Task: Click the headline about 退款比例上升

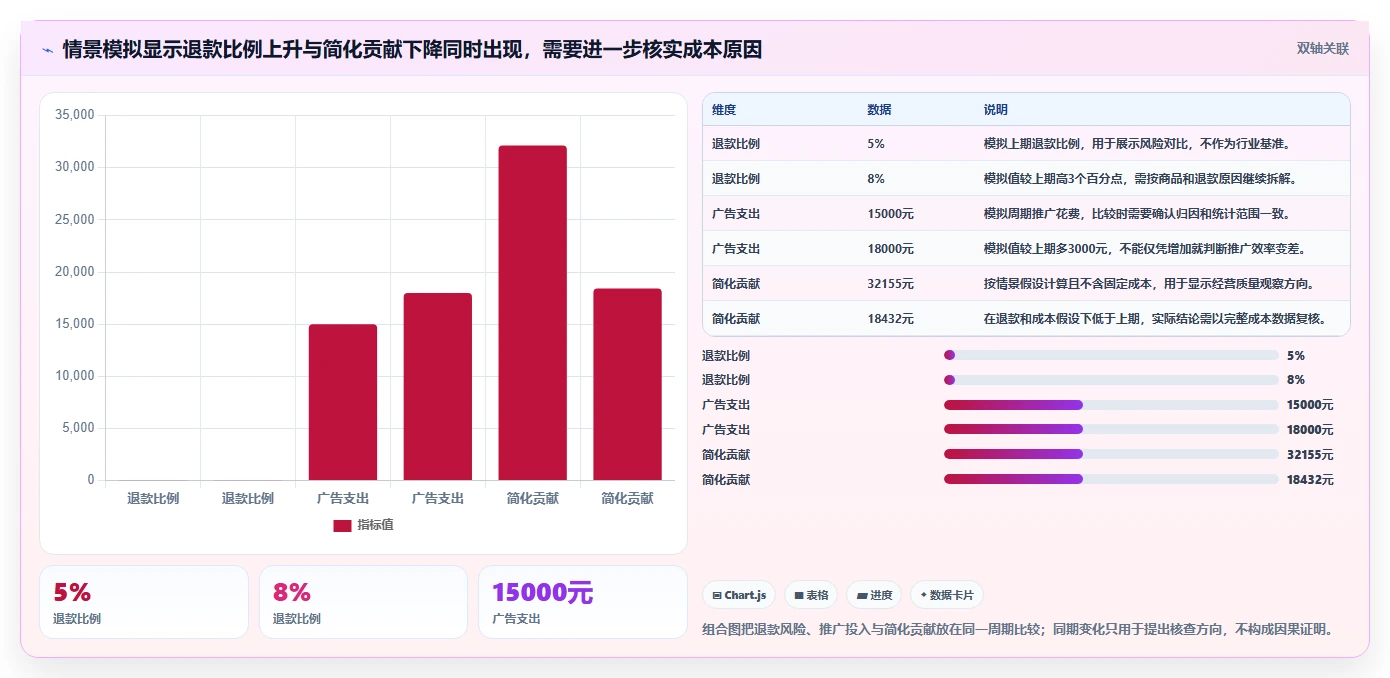Action: click(x=412, y=50)
